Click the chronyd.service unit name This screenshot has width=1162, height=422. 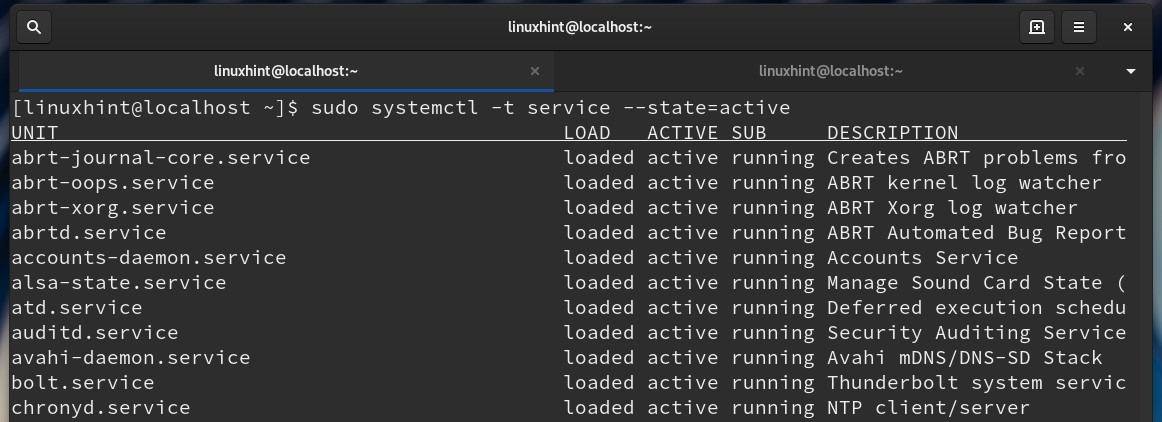pyautogui.click(x=101, y=408)
